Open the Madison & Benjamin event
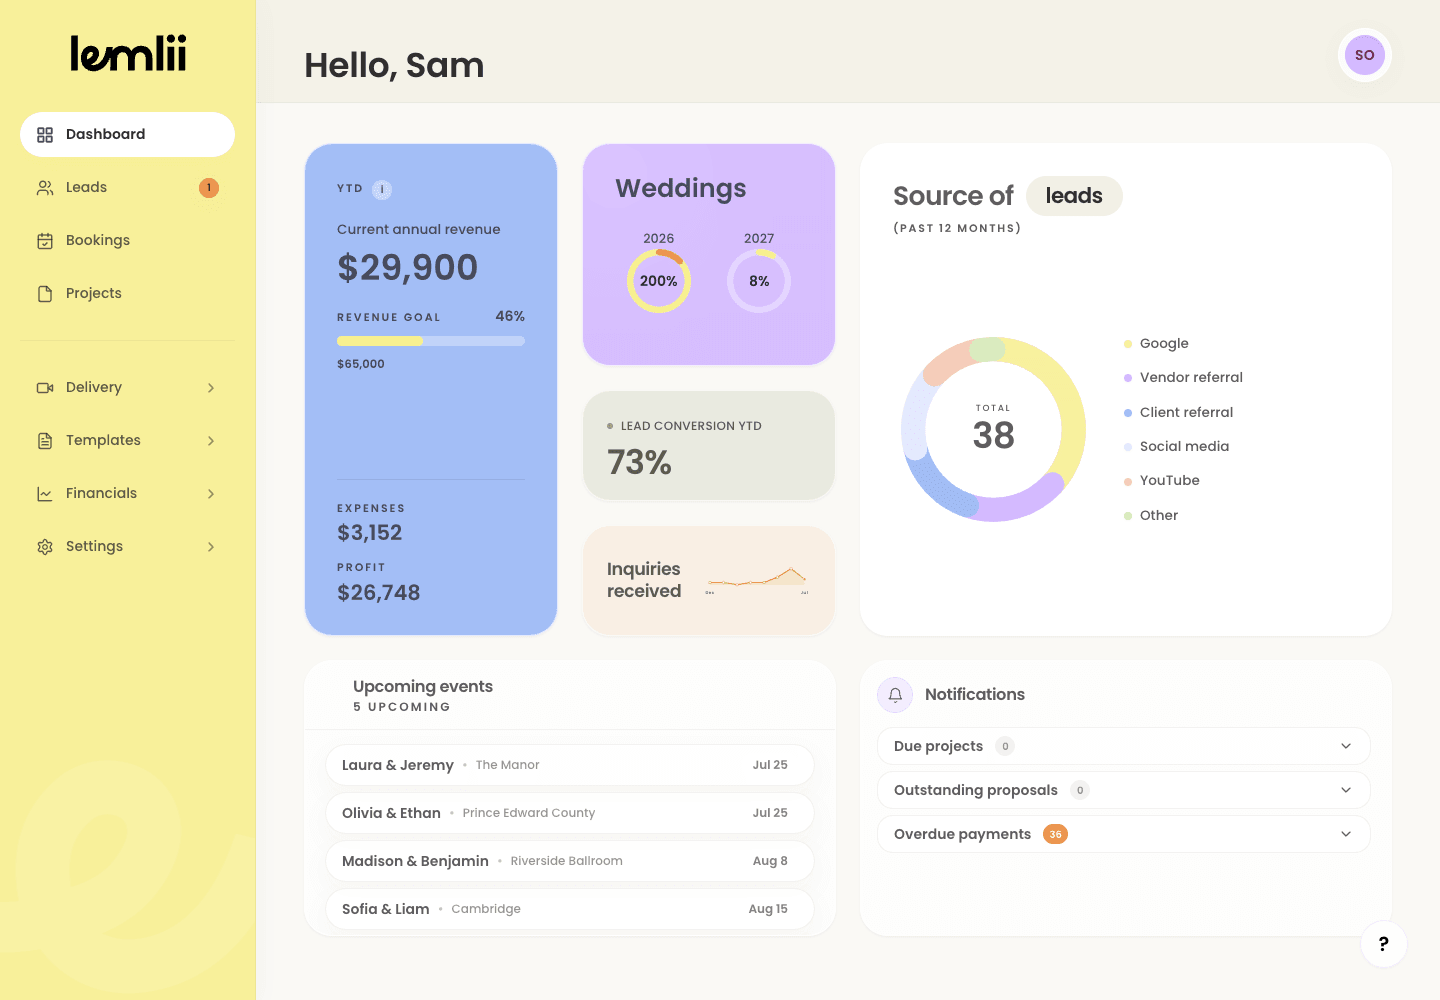Image resolution: width=1440 pixels, height=1000 pixels. coord(570,861)
